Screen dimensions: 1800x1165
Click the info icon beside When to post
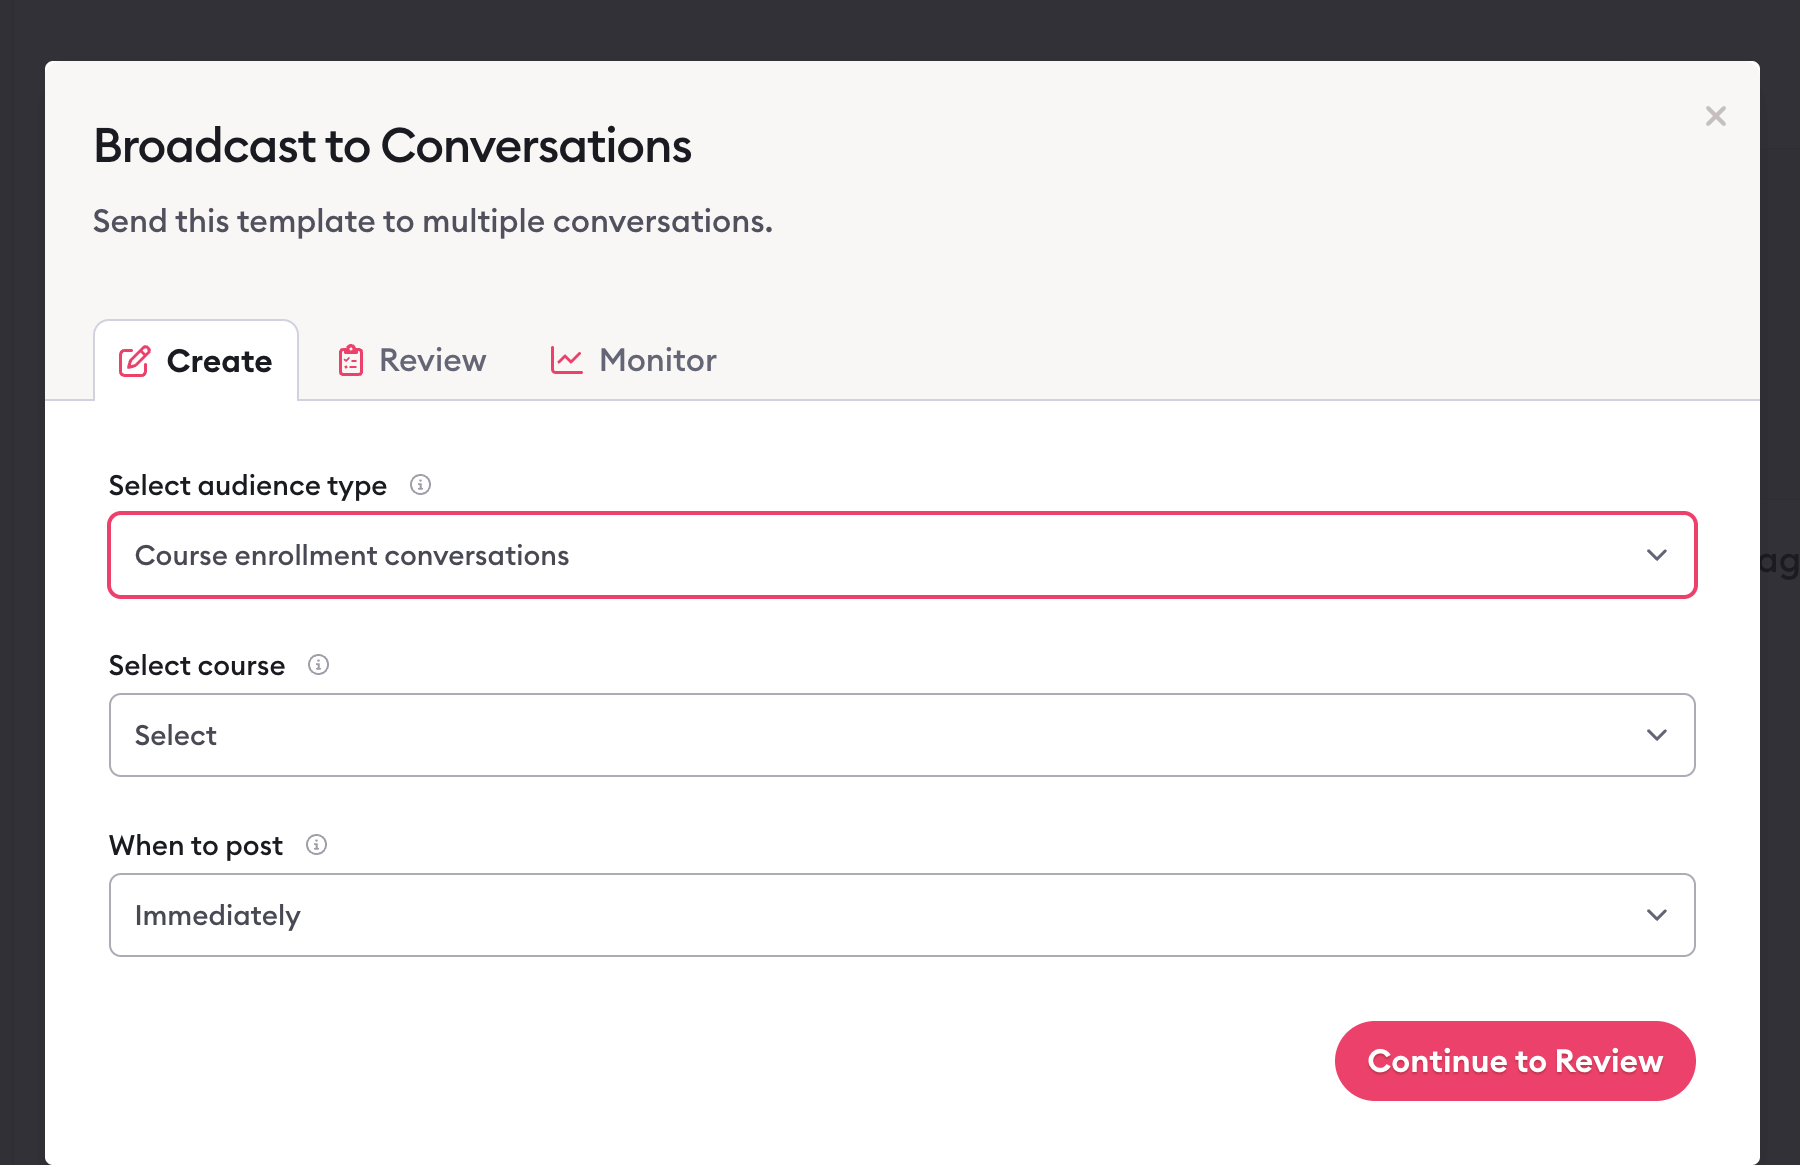[x=316, y=845]
